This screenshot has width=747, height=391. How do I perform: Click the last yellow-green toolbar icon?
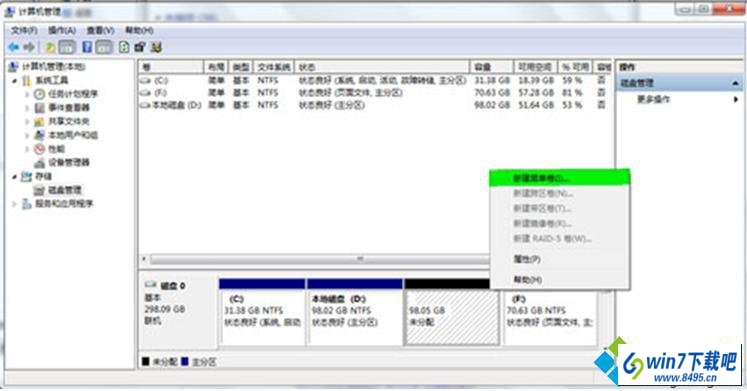pos(156,47)
